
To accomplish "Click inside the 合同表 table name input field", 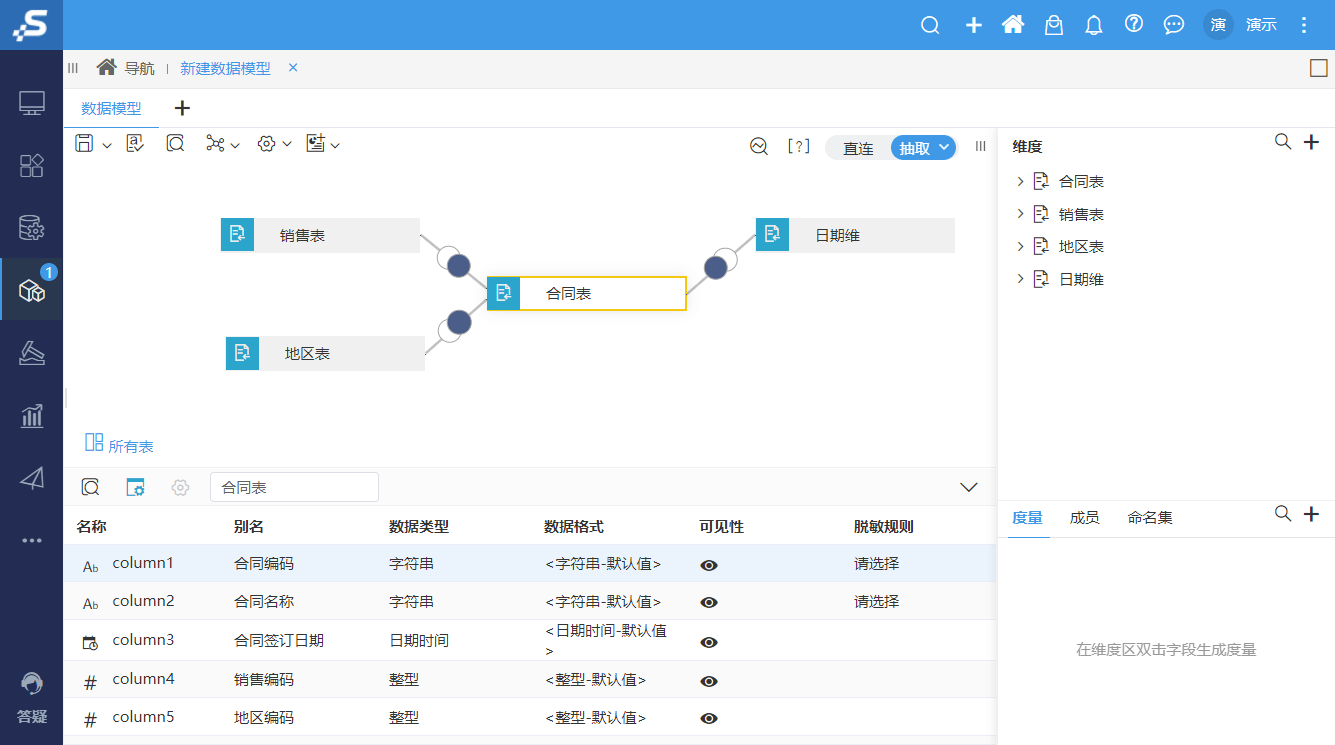I will (294, 487).
